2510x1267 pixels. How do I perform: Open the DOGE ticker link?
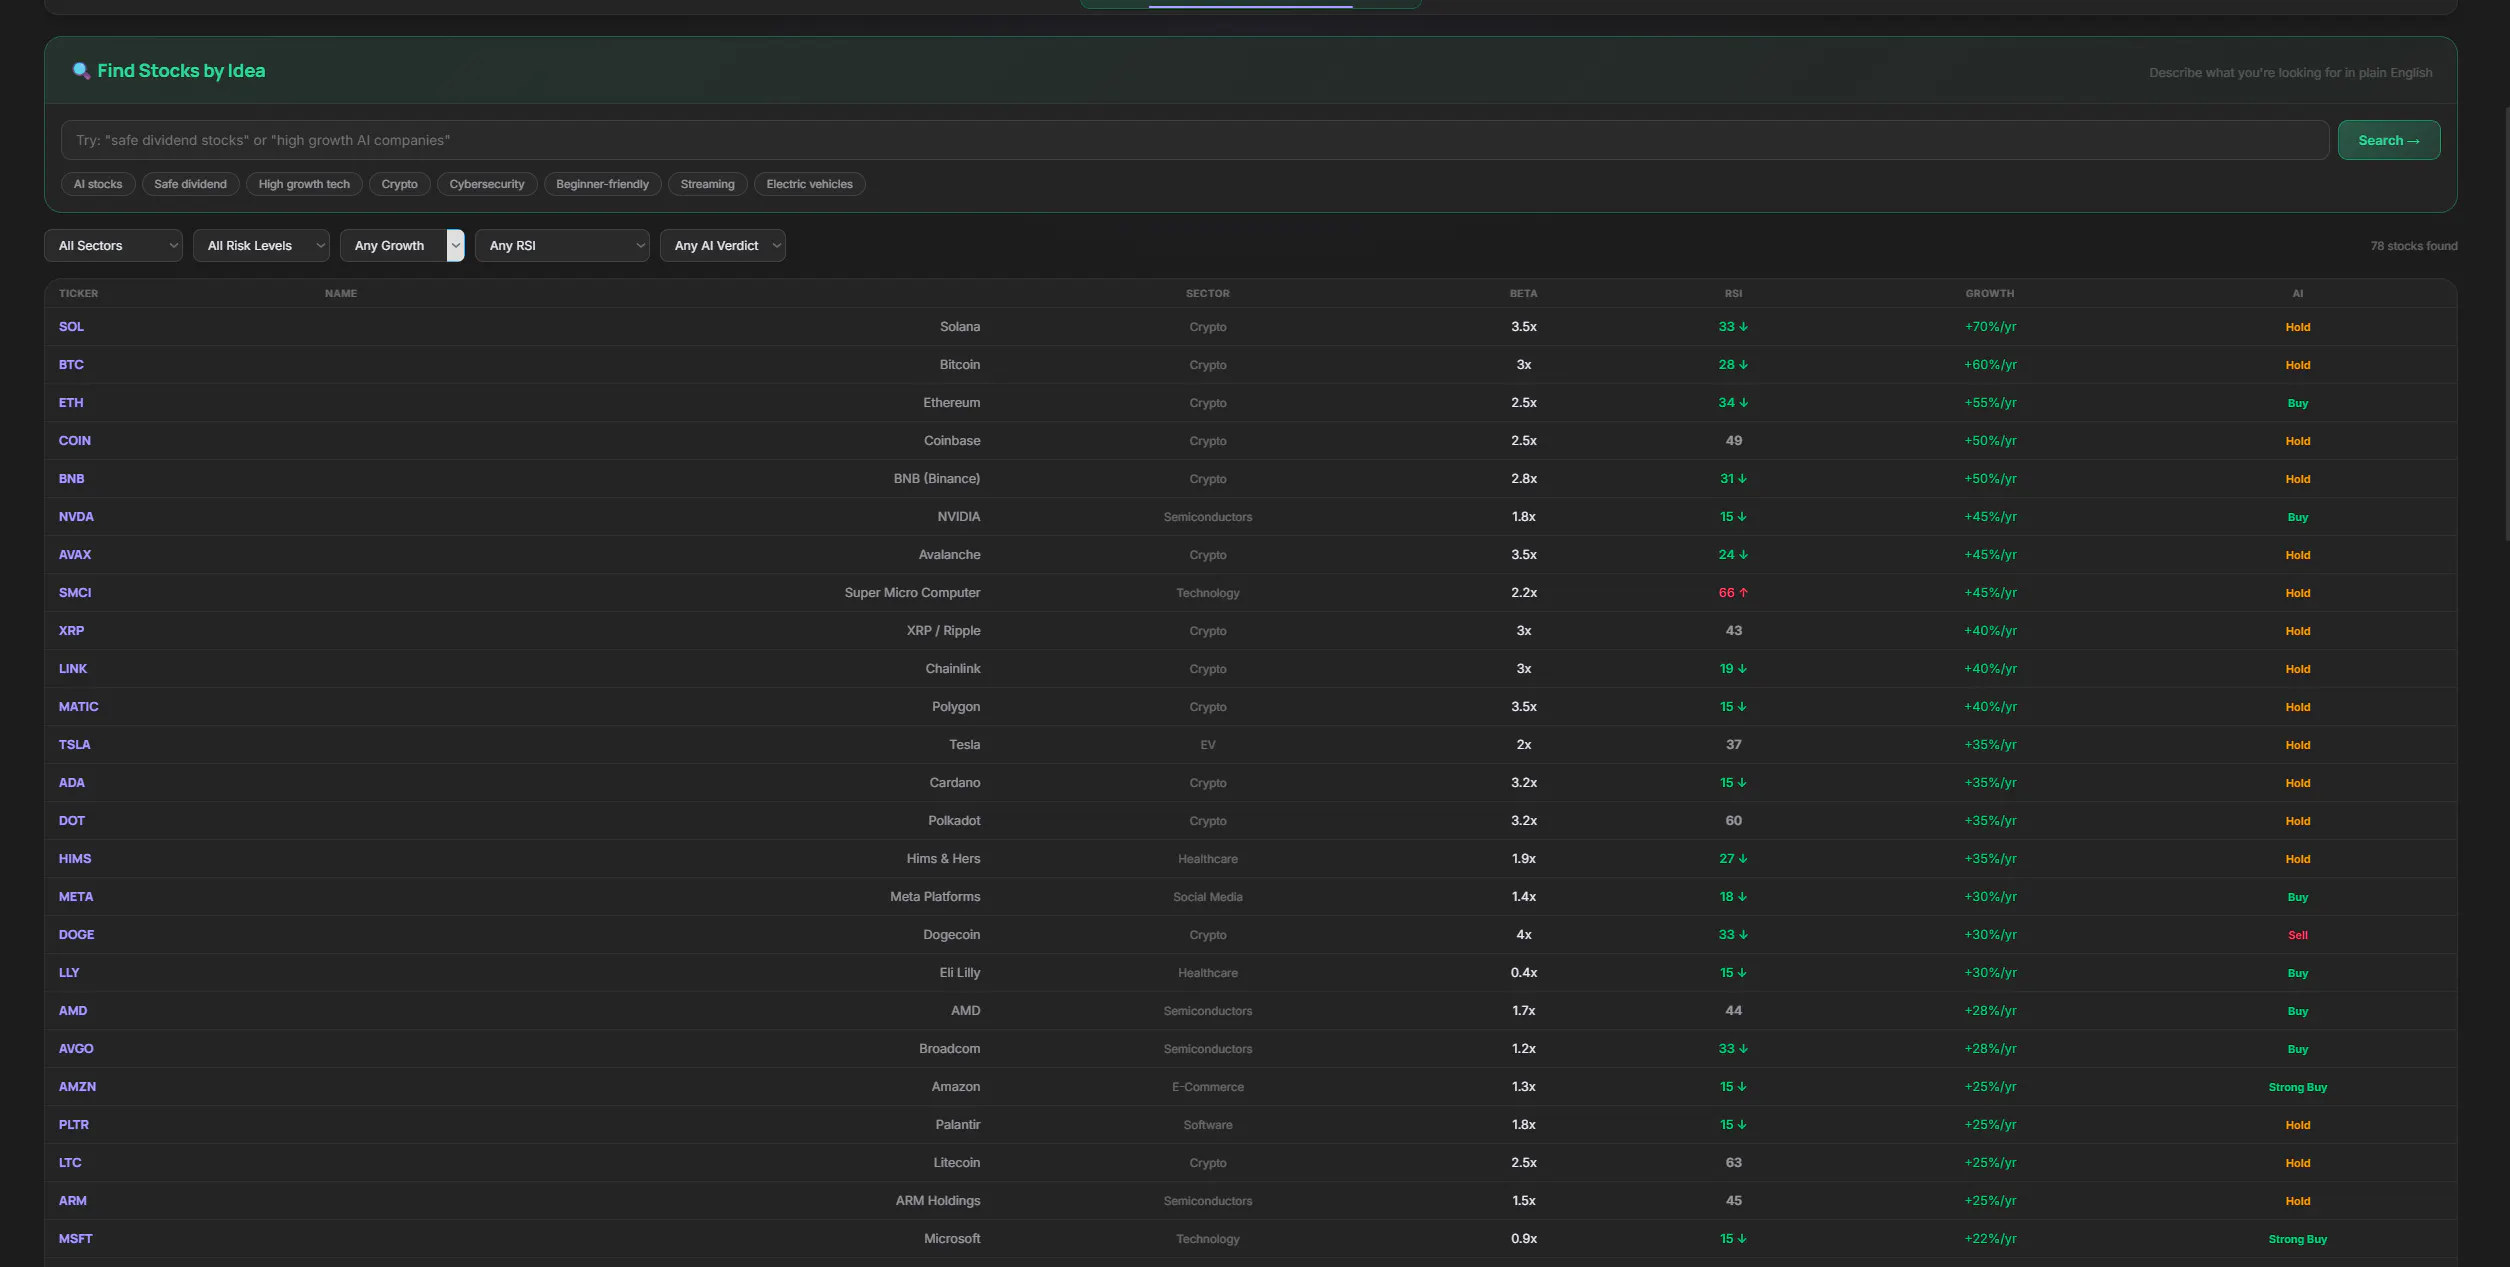point(77,935)
